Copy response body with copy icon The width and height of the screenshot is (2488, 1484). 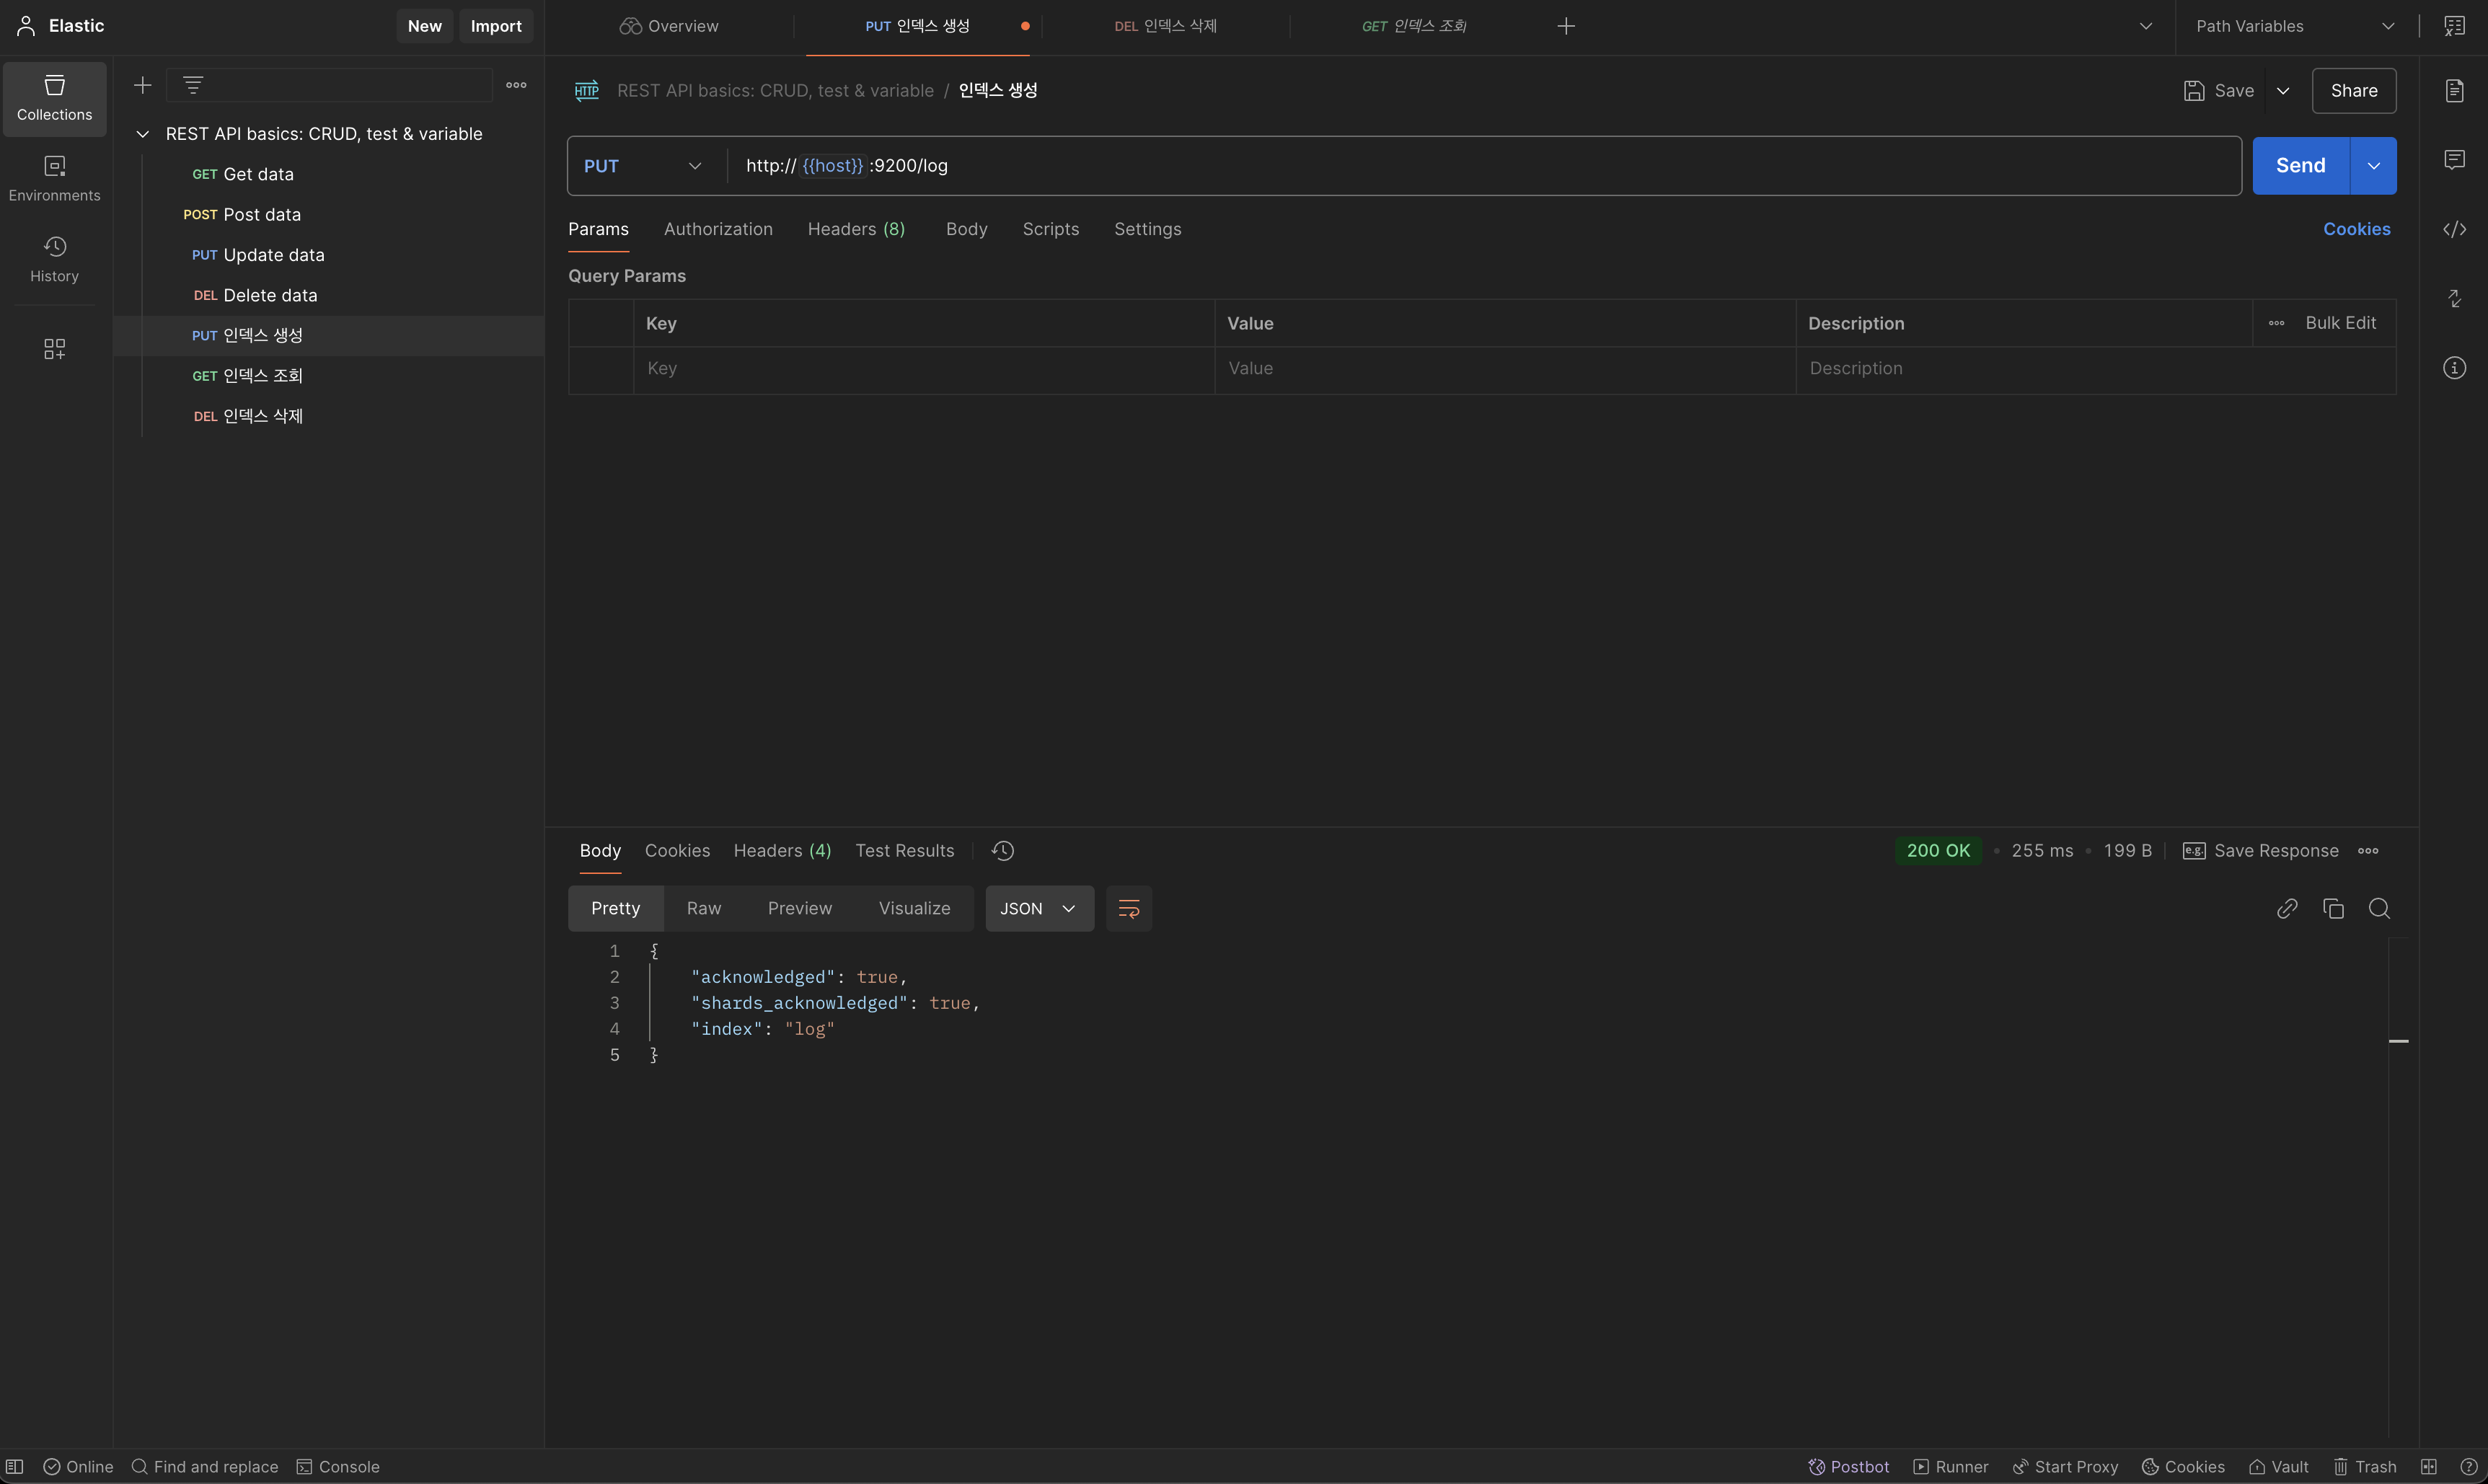(2333, 908)
